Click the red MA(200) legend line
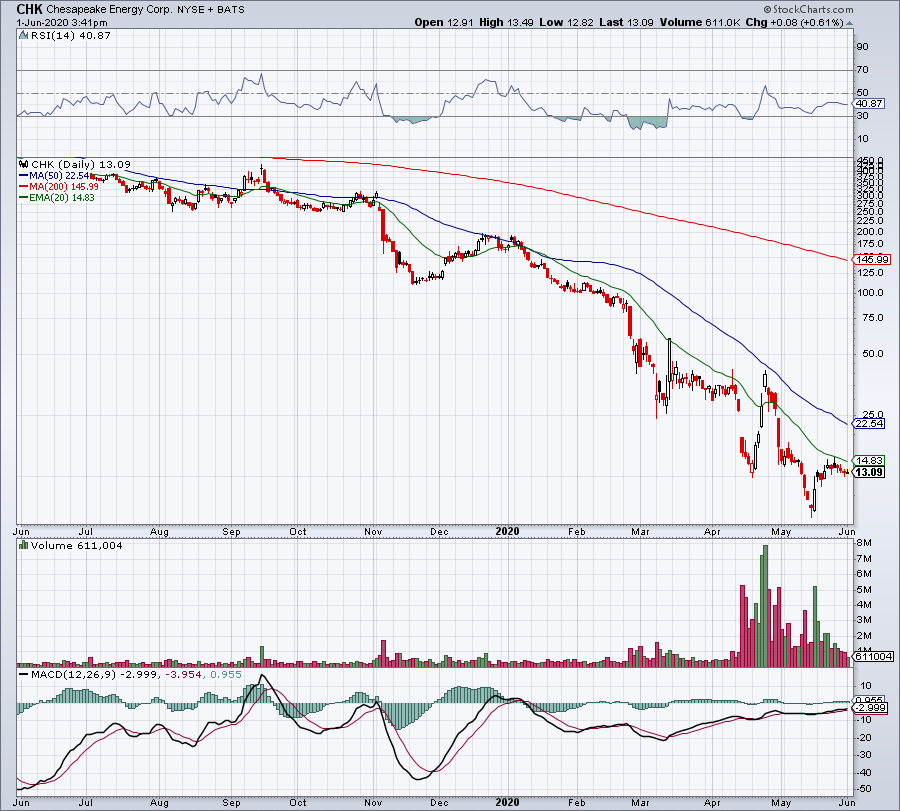 (22, 187)
